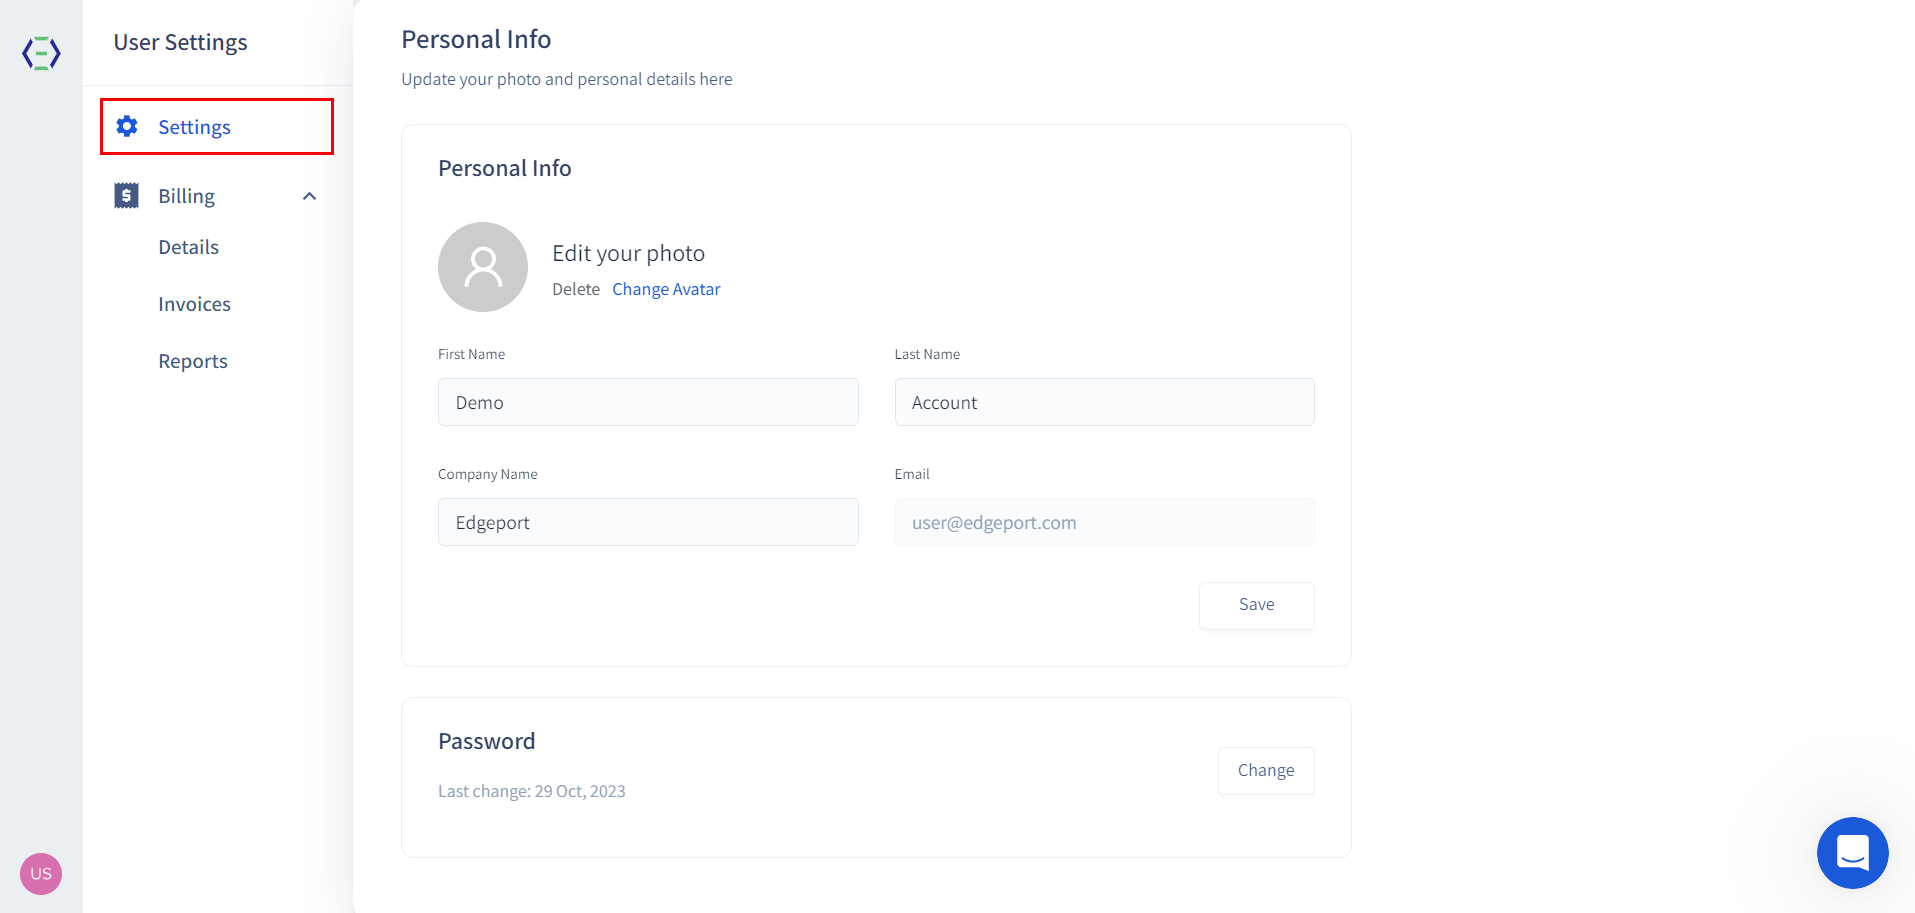Focus the First Name field
Viewport: 1915px width, 913px height.
point(648,402)
